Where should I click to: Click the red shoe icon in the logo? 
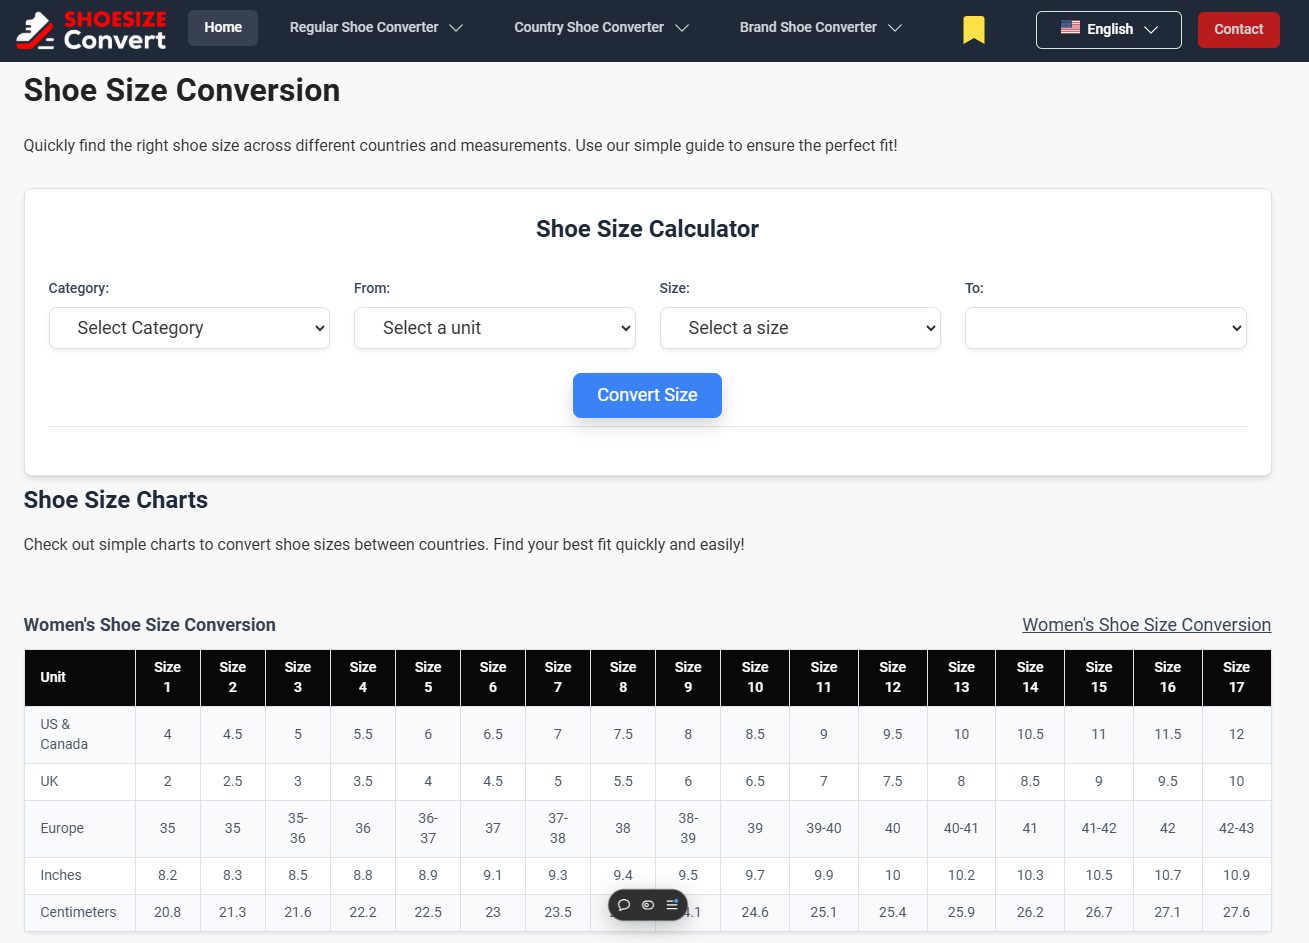click(33, 29)
